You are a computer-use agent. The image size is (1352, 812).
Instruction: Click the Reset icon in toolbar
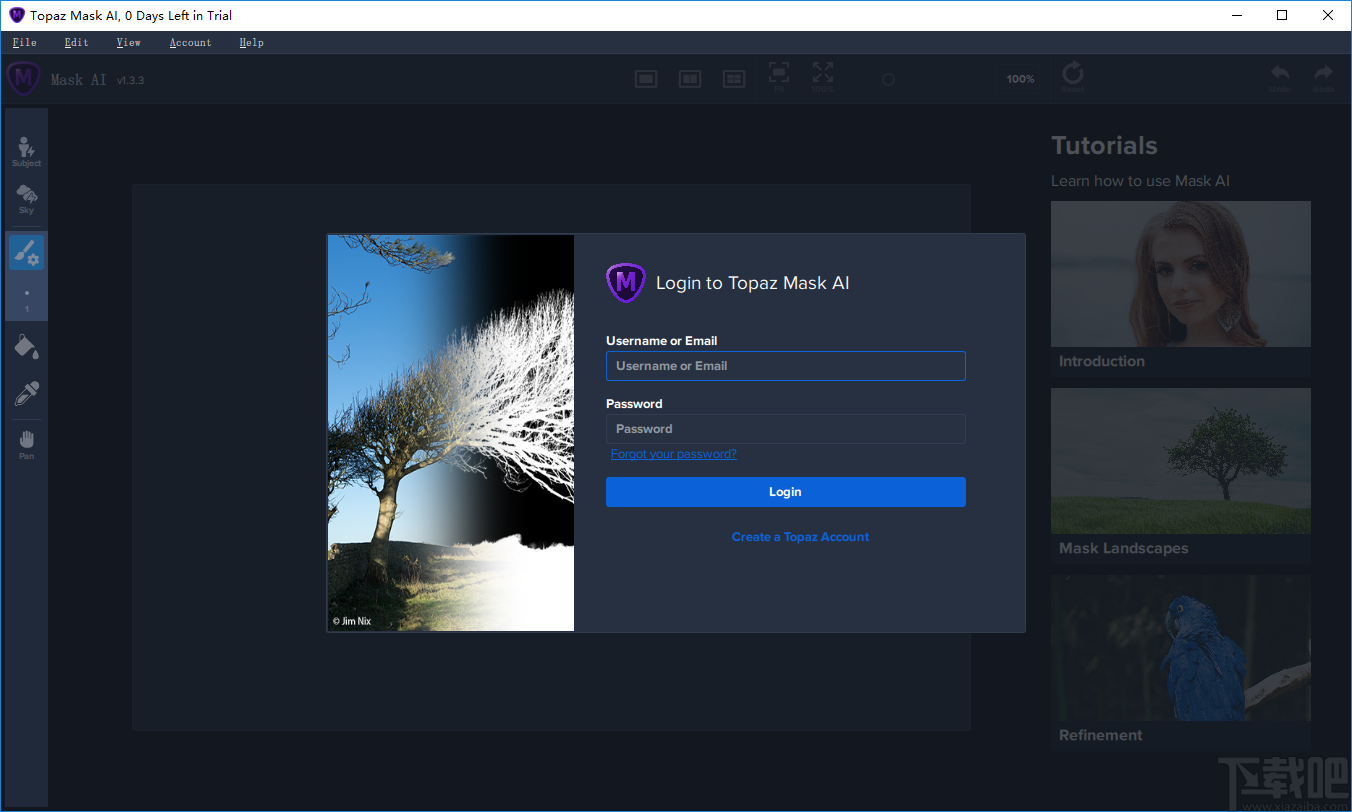pyautogui.click(x=1073, y=77)
